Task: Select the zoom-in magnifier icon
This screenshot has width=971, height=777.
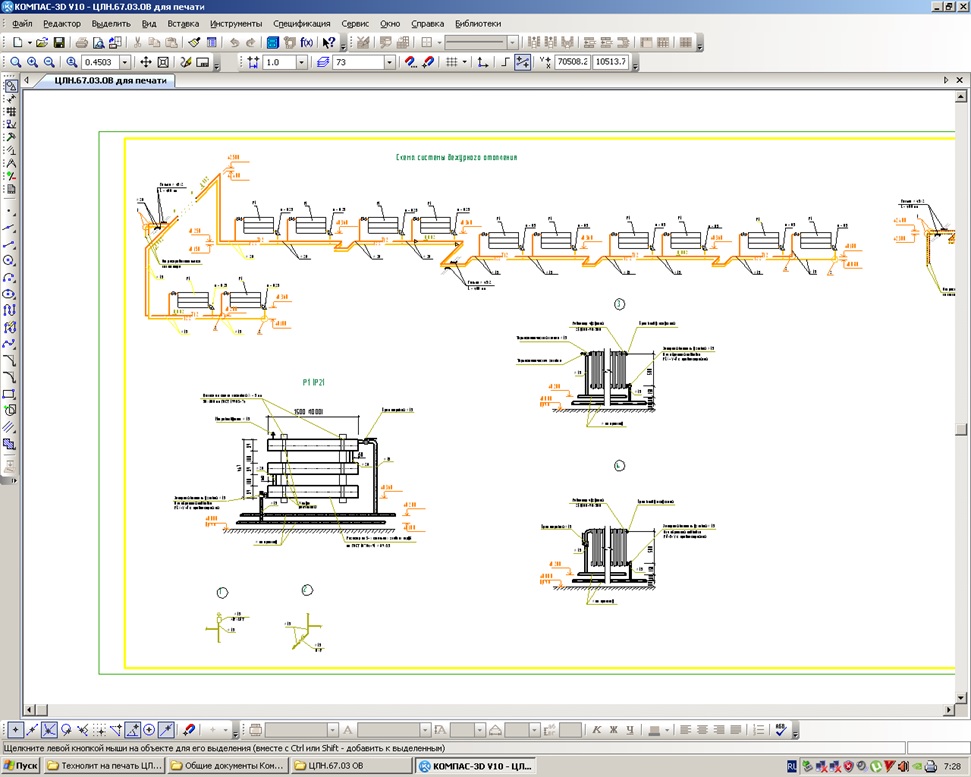Action: 32,62
